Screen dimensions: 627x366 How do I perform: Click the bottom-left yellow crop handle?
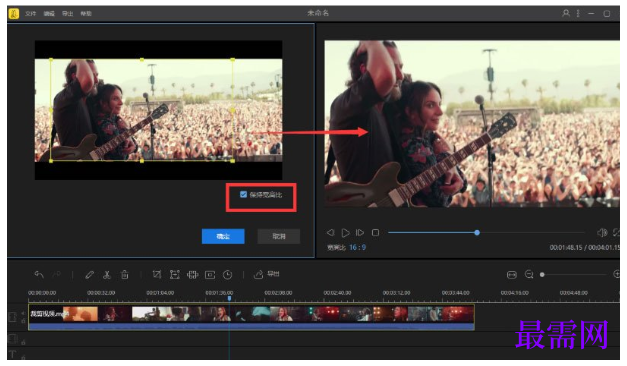coord(51,161)
